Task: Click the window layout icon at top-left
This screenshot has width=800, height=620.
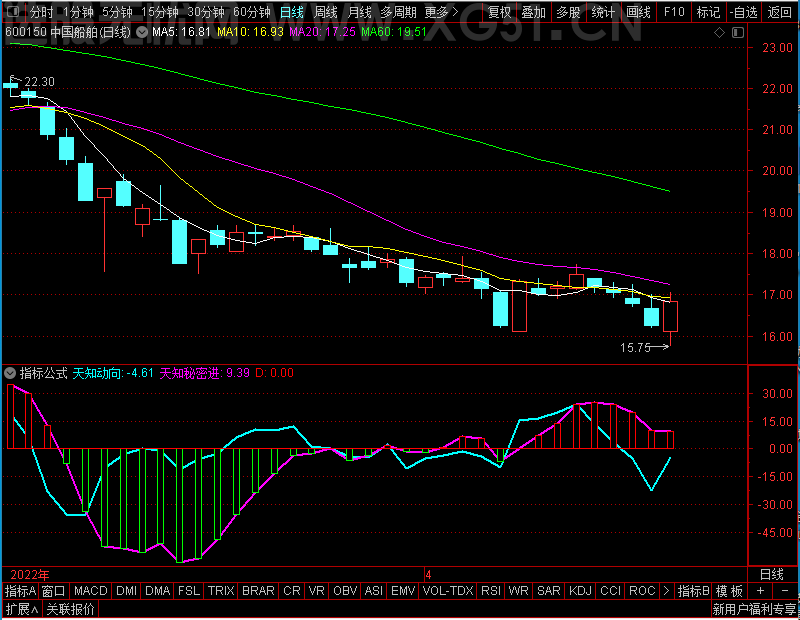Action: (x=13, y=11)
